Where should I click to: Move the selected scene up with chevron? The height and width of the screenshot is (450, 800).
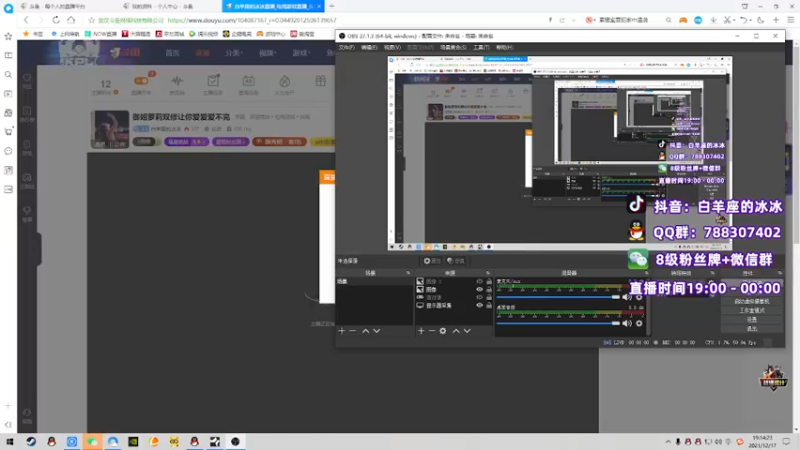click(366, 331)
